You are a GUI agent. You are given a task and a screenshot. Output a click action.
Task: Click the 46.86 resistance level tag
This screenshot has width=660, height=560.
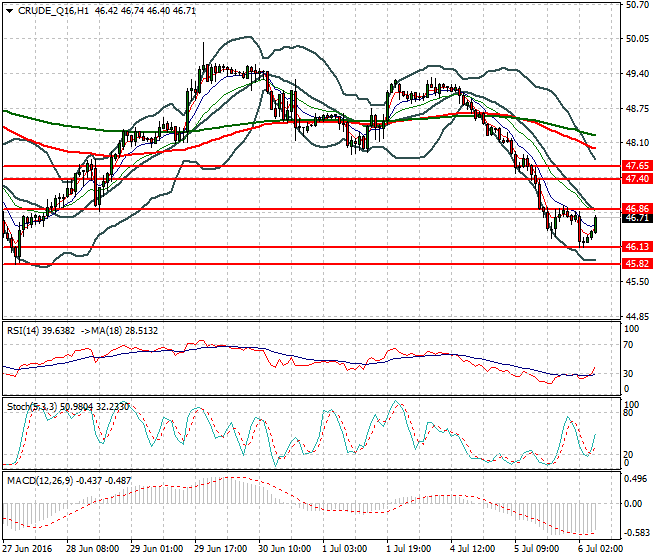pos(637,209)
